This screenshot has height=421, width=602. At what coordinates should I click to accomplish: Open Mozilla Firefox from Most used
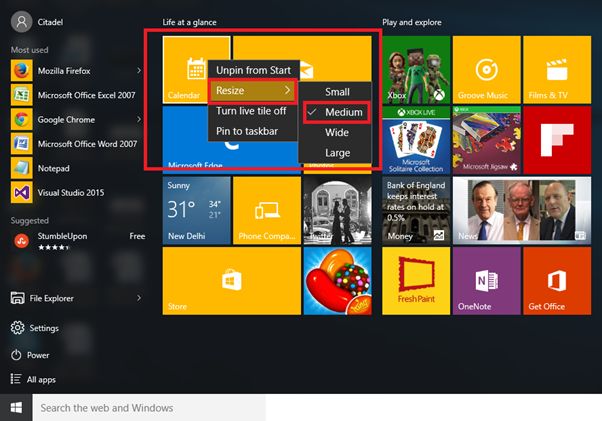[x=75, y=71]
